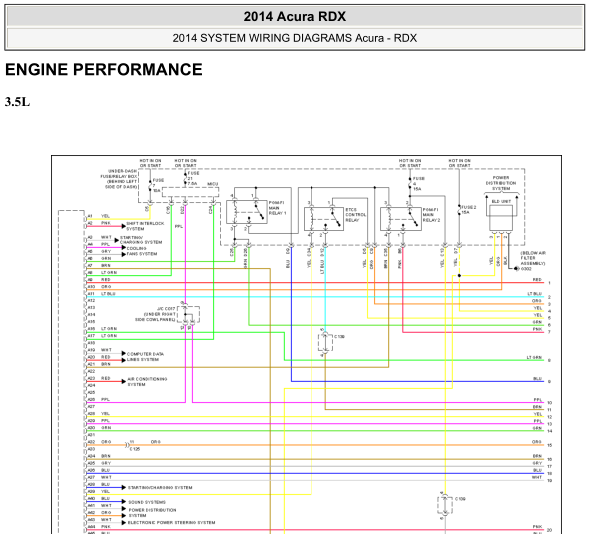
Task: Click the 'COMPUTER DATA LINES SYSTEM' label
Action: pyautogui.click(x=145, y=357)
